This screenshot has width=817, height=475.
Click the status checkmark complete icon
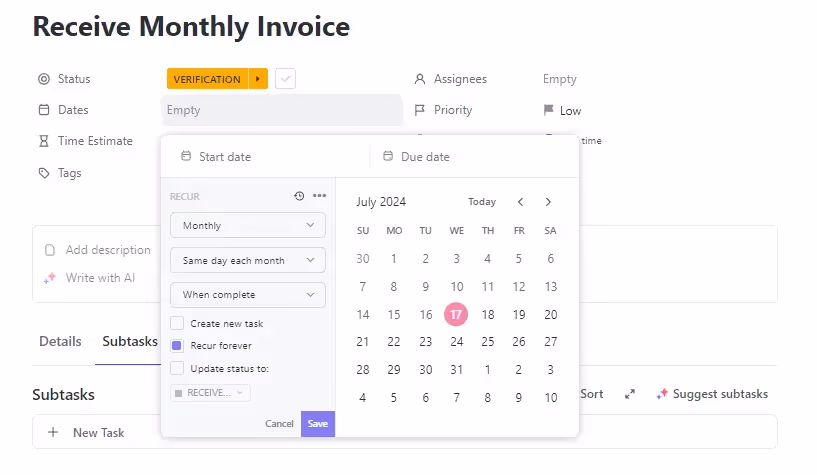(285, 79)
